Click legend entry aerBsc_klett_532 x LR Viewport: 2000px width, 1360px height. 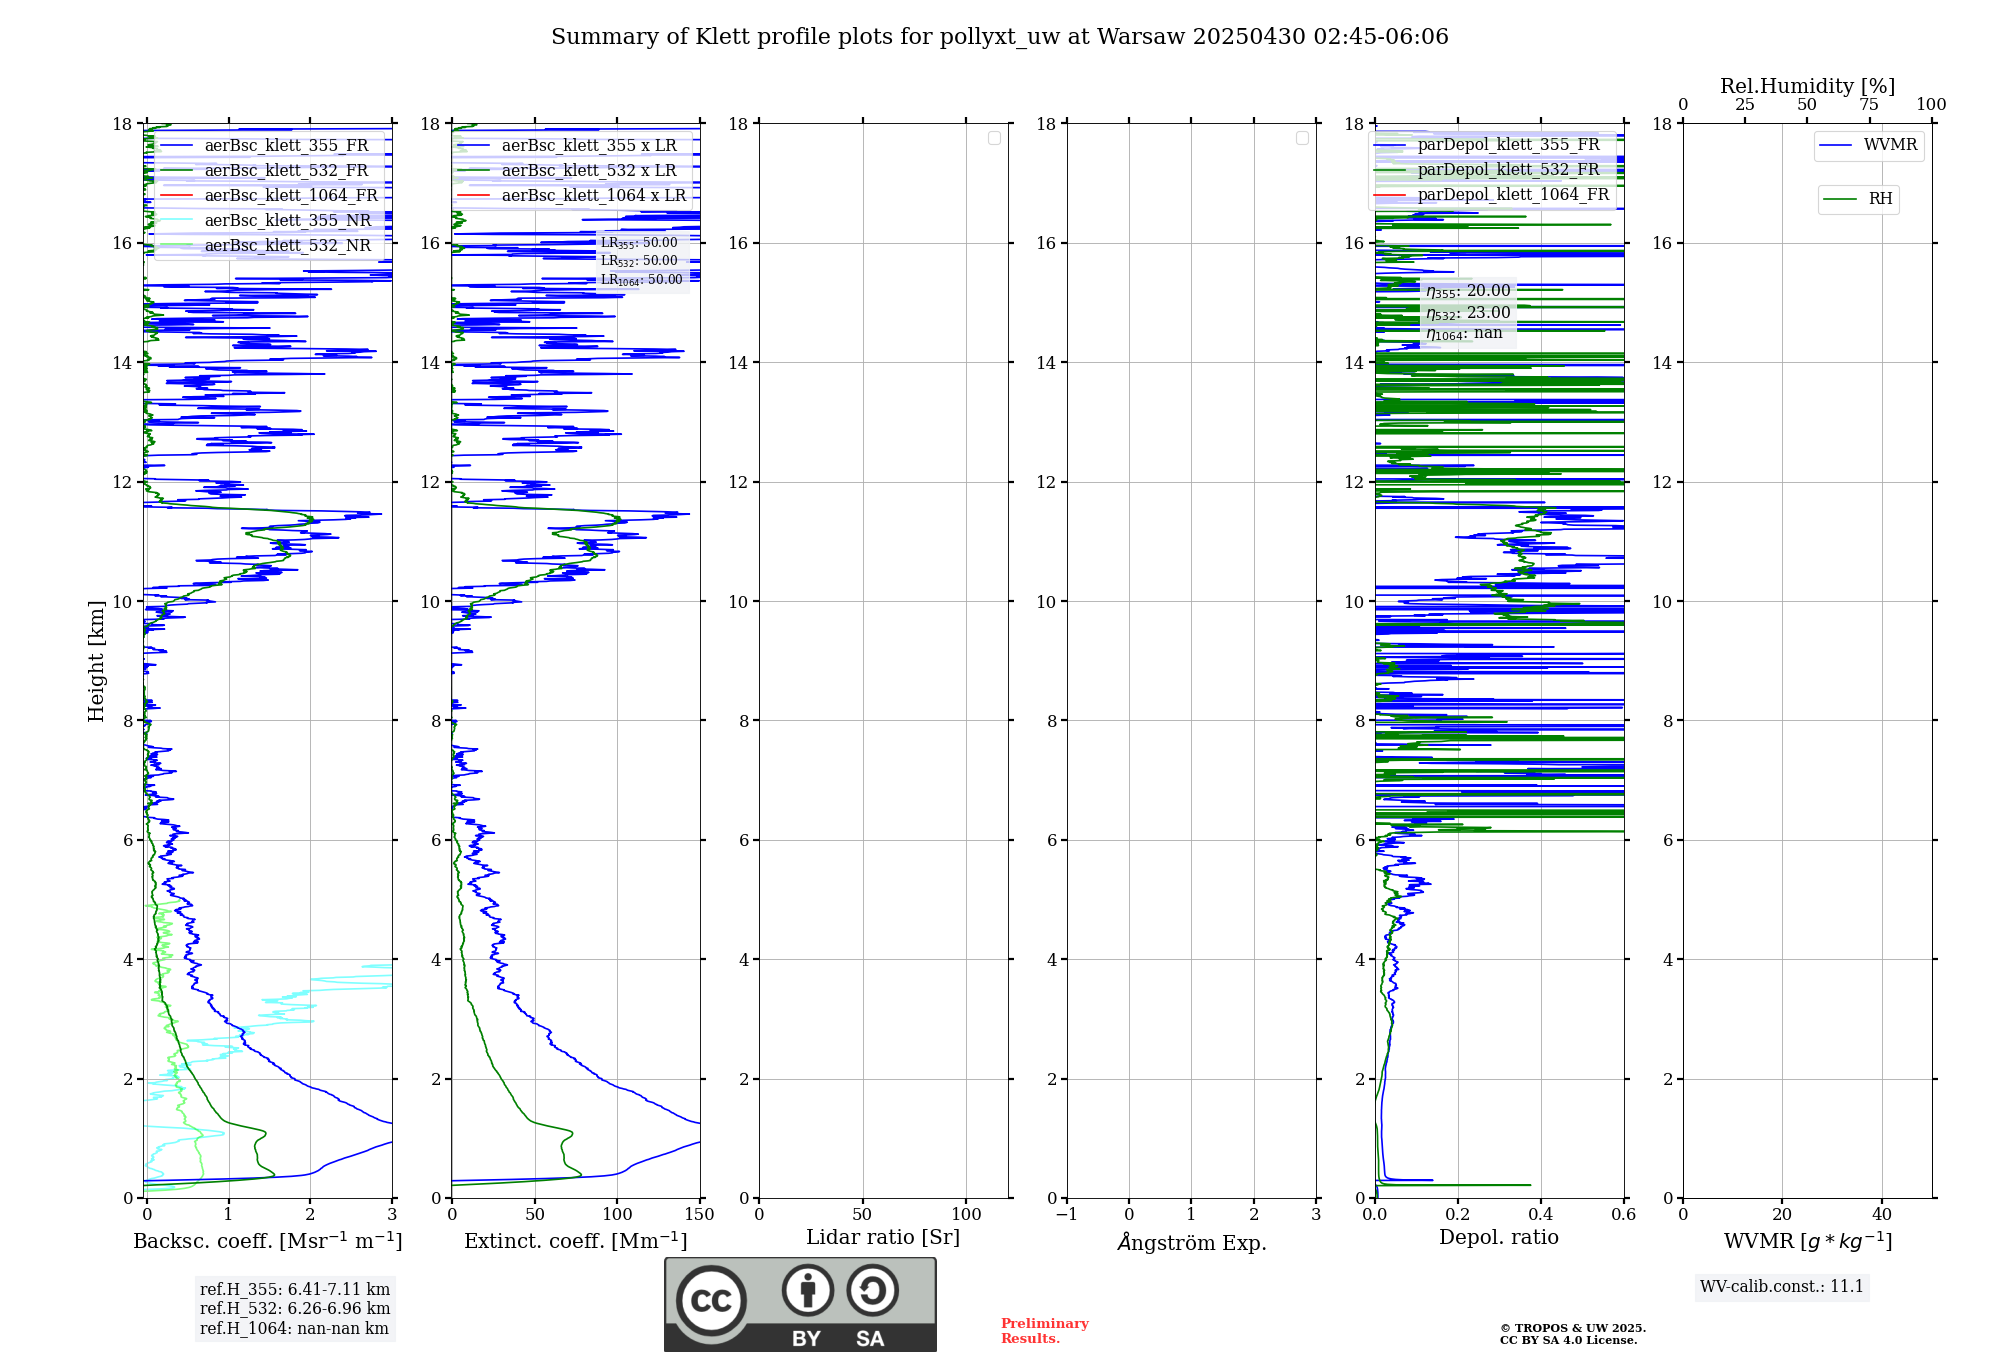pos(568,171)
